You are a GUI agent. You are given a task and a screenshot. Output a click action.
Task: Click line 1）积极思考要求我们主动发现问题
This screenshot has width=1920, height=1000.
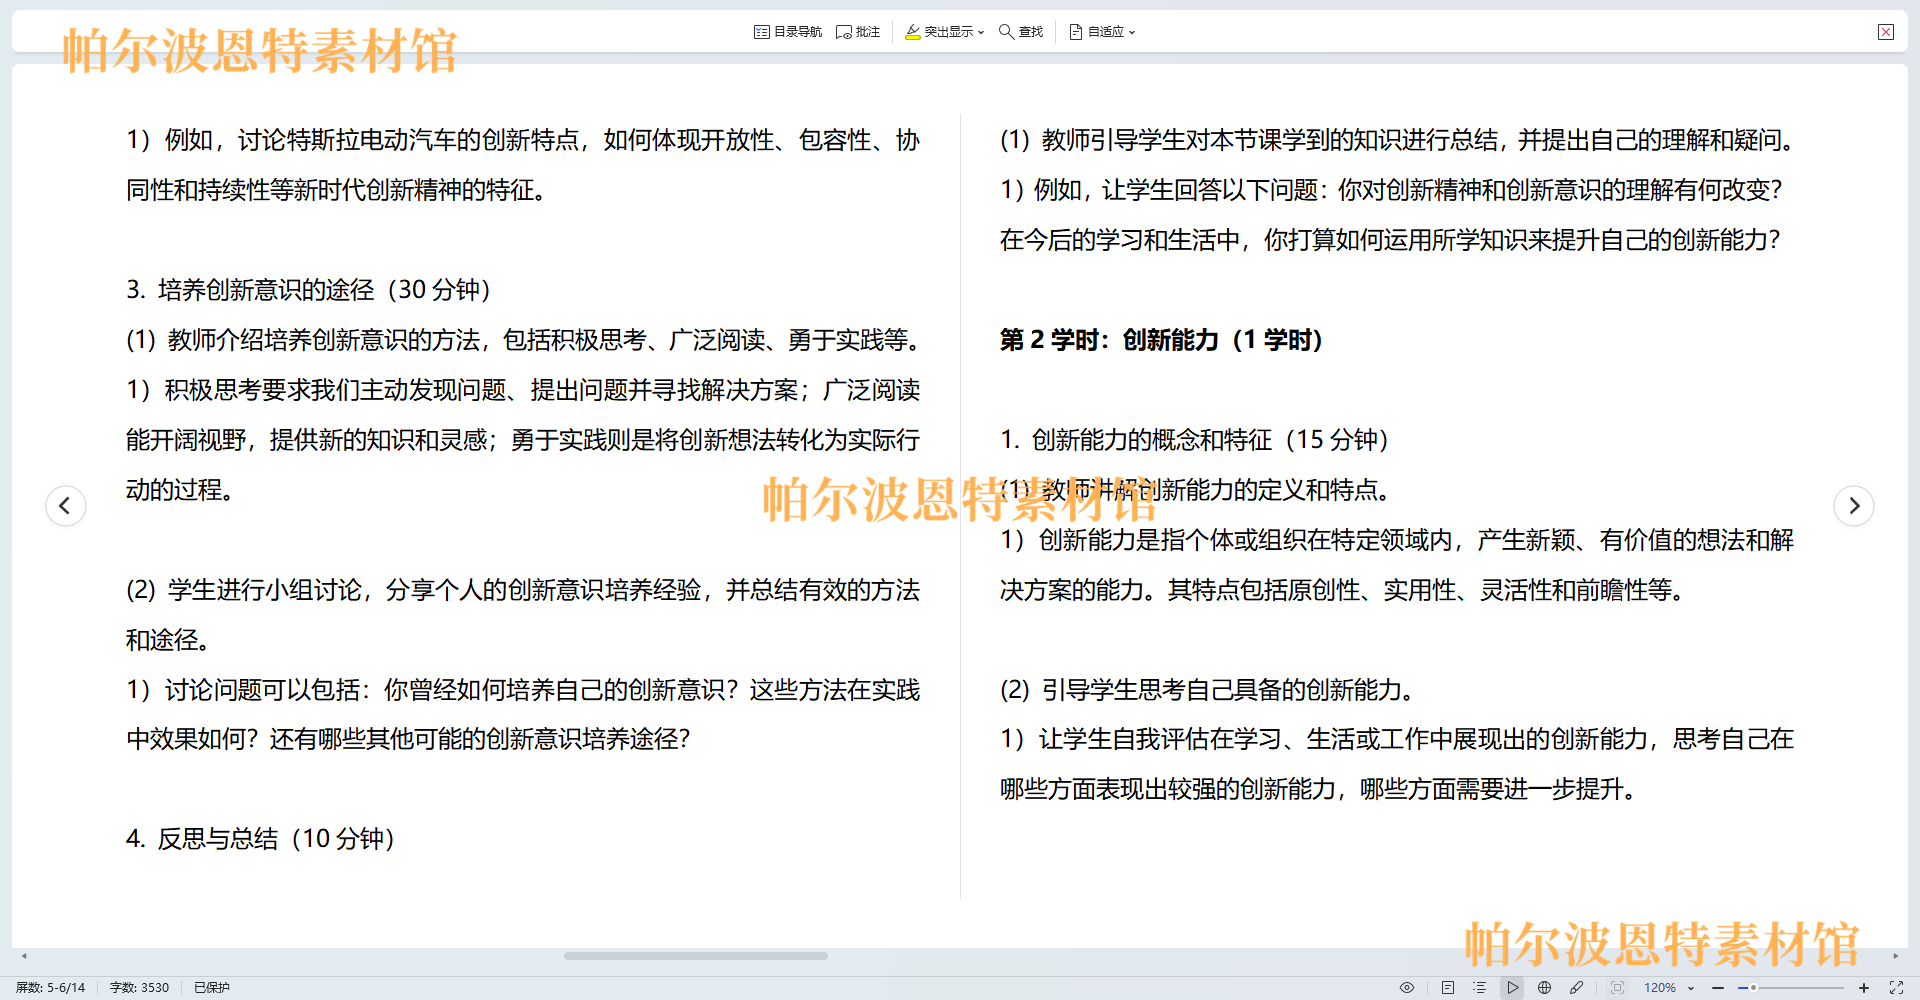click(523, 390)
